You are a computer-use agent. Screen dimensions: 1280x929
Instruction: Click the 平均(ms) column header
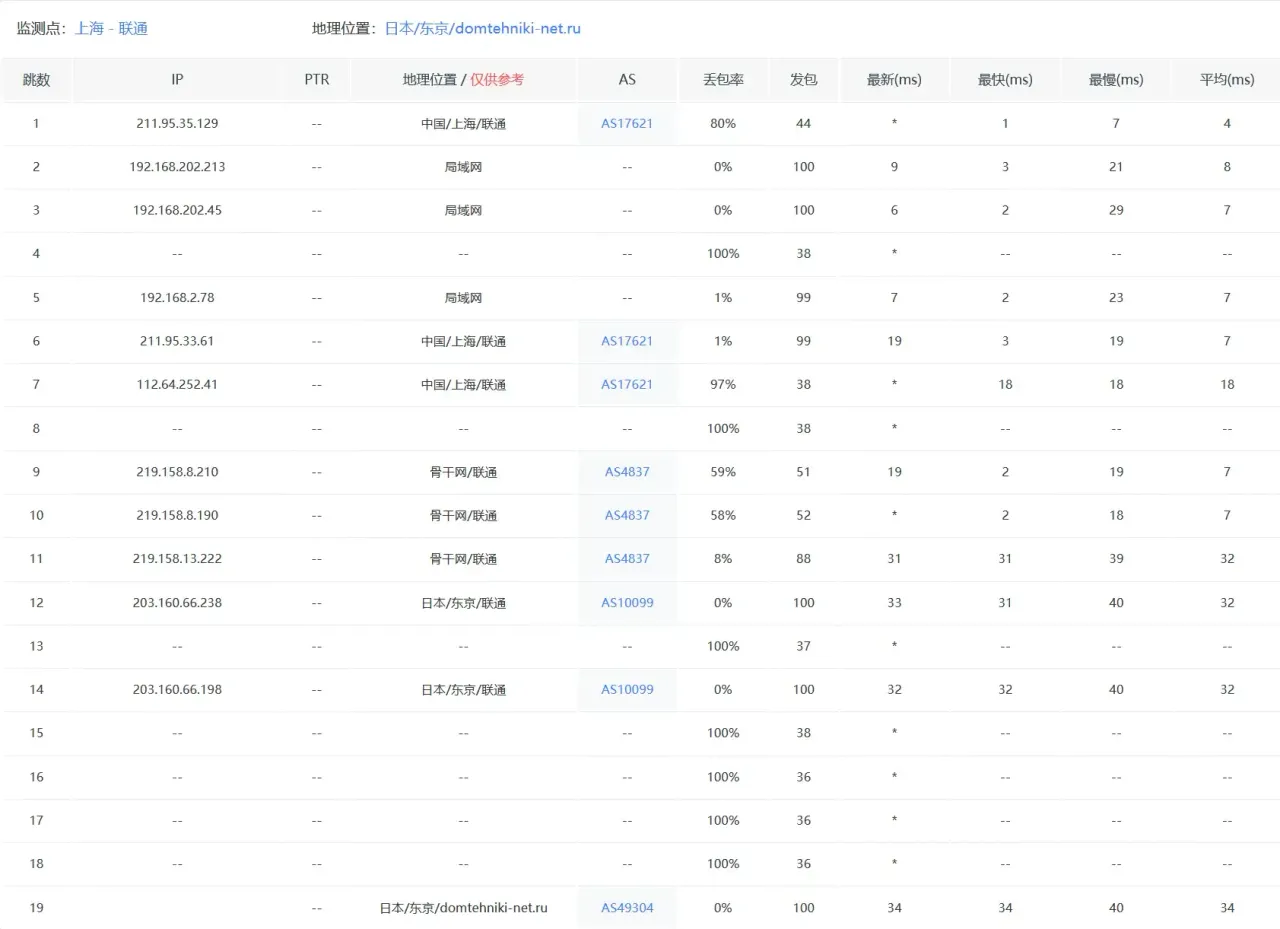[1227, 80]
